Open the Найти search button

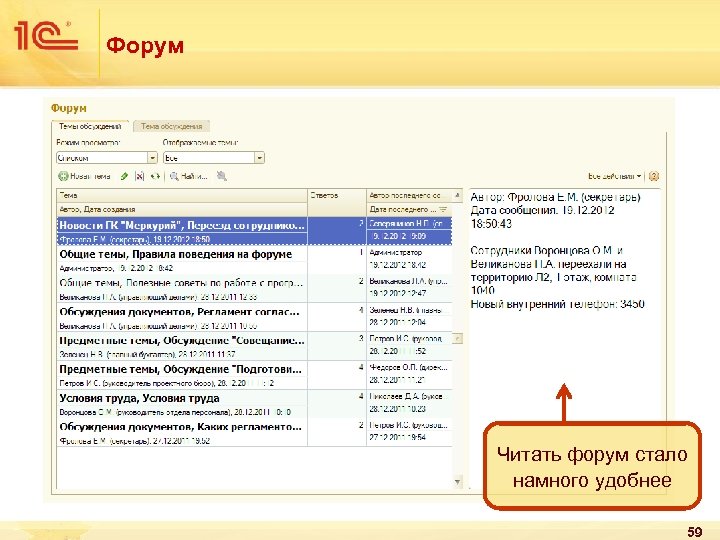189,176
